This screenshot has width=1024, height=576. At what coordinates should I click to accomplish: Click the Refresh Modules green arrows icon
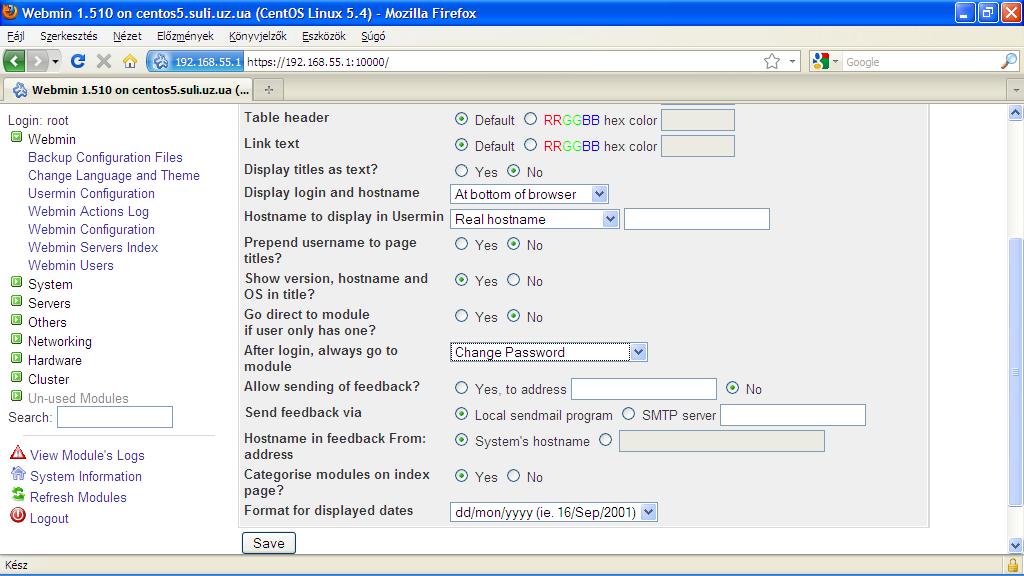pos(17,495)
